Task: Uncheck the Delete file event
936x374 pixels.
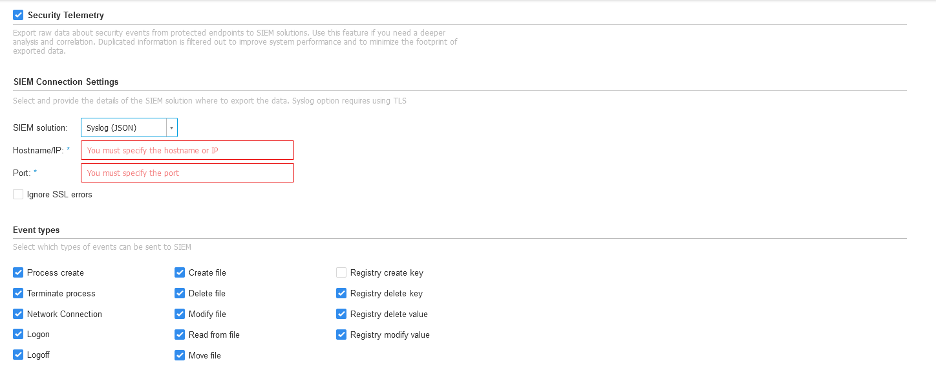Action: (180, 293)
